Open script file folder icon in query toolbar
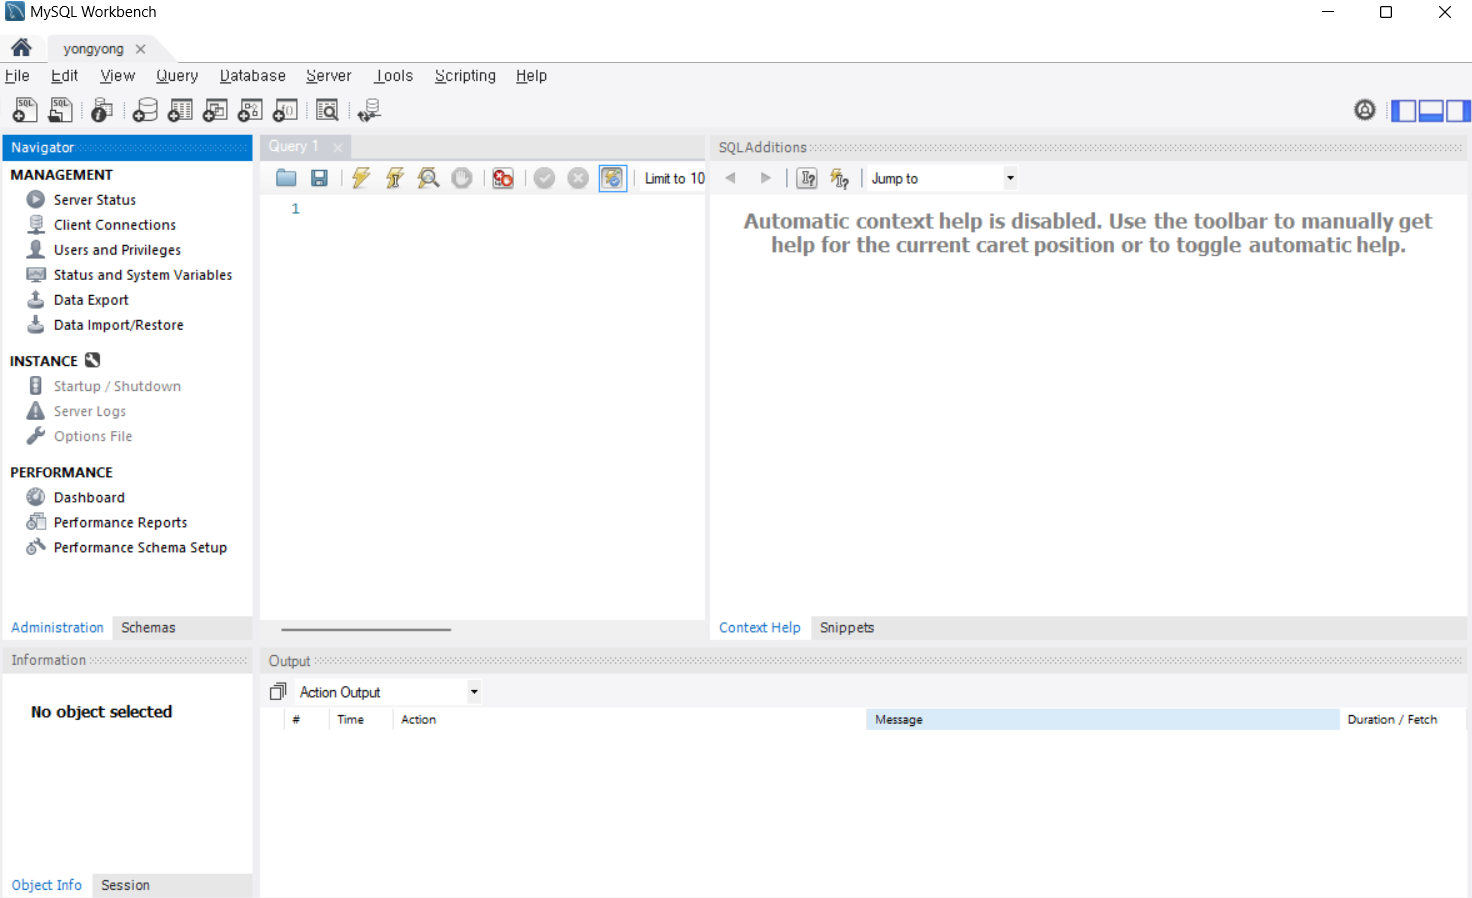The width and height of the screenshot is (1472, 898). click(x=286, y=178)
